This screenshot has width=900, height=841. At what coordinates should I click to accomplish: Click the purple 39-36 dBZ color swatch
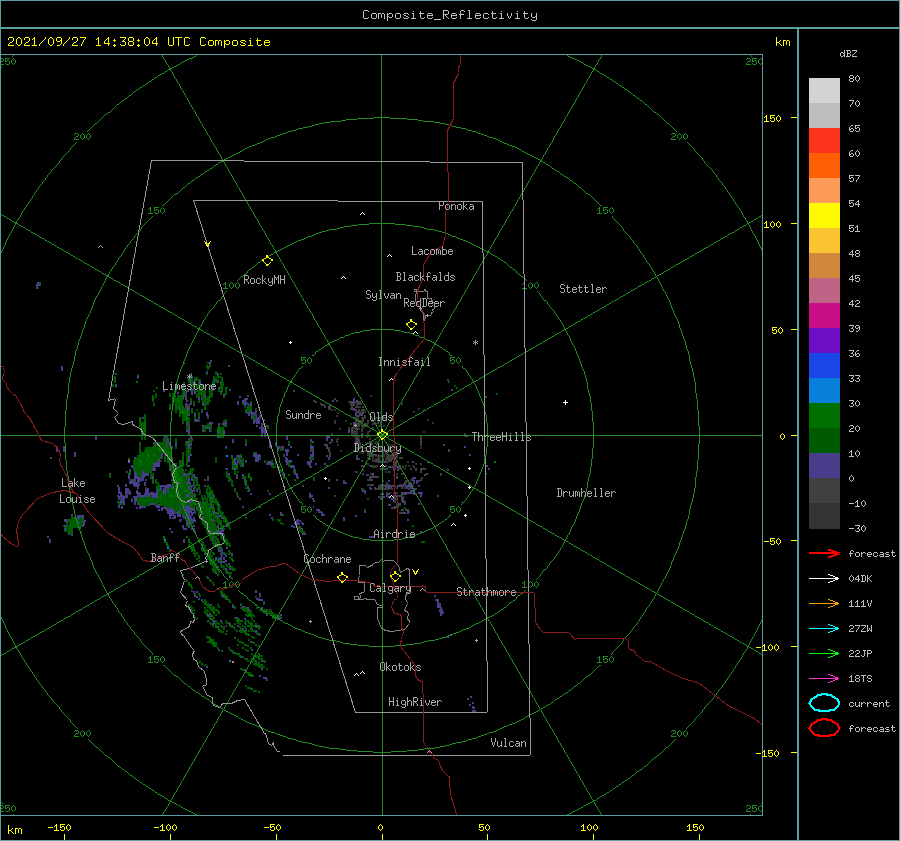(x=824, y=341)
